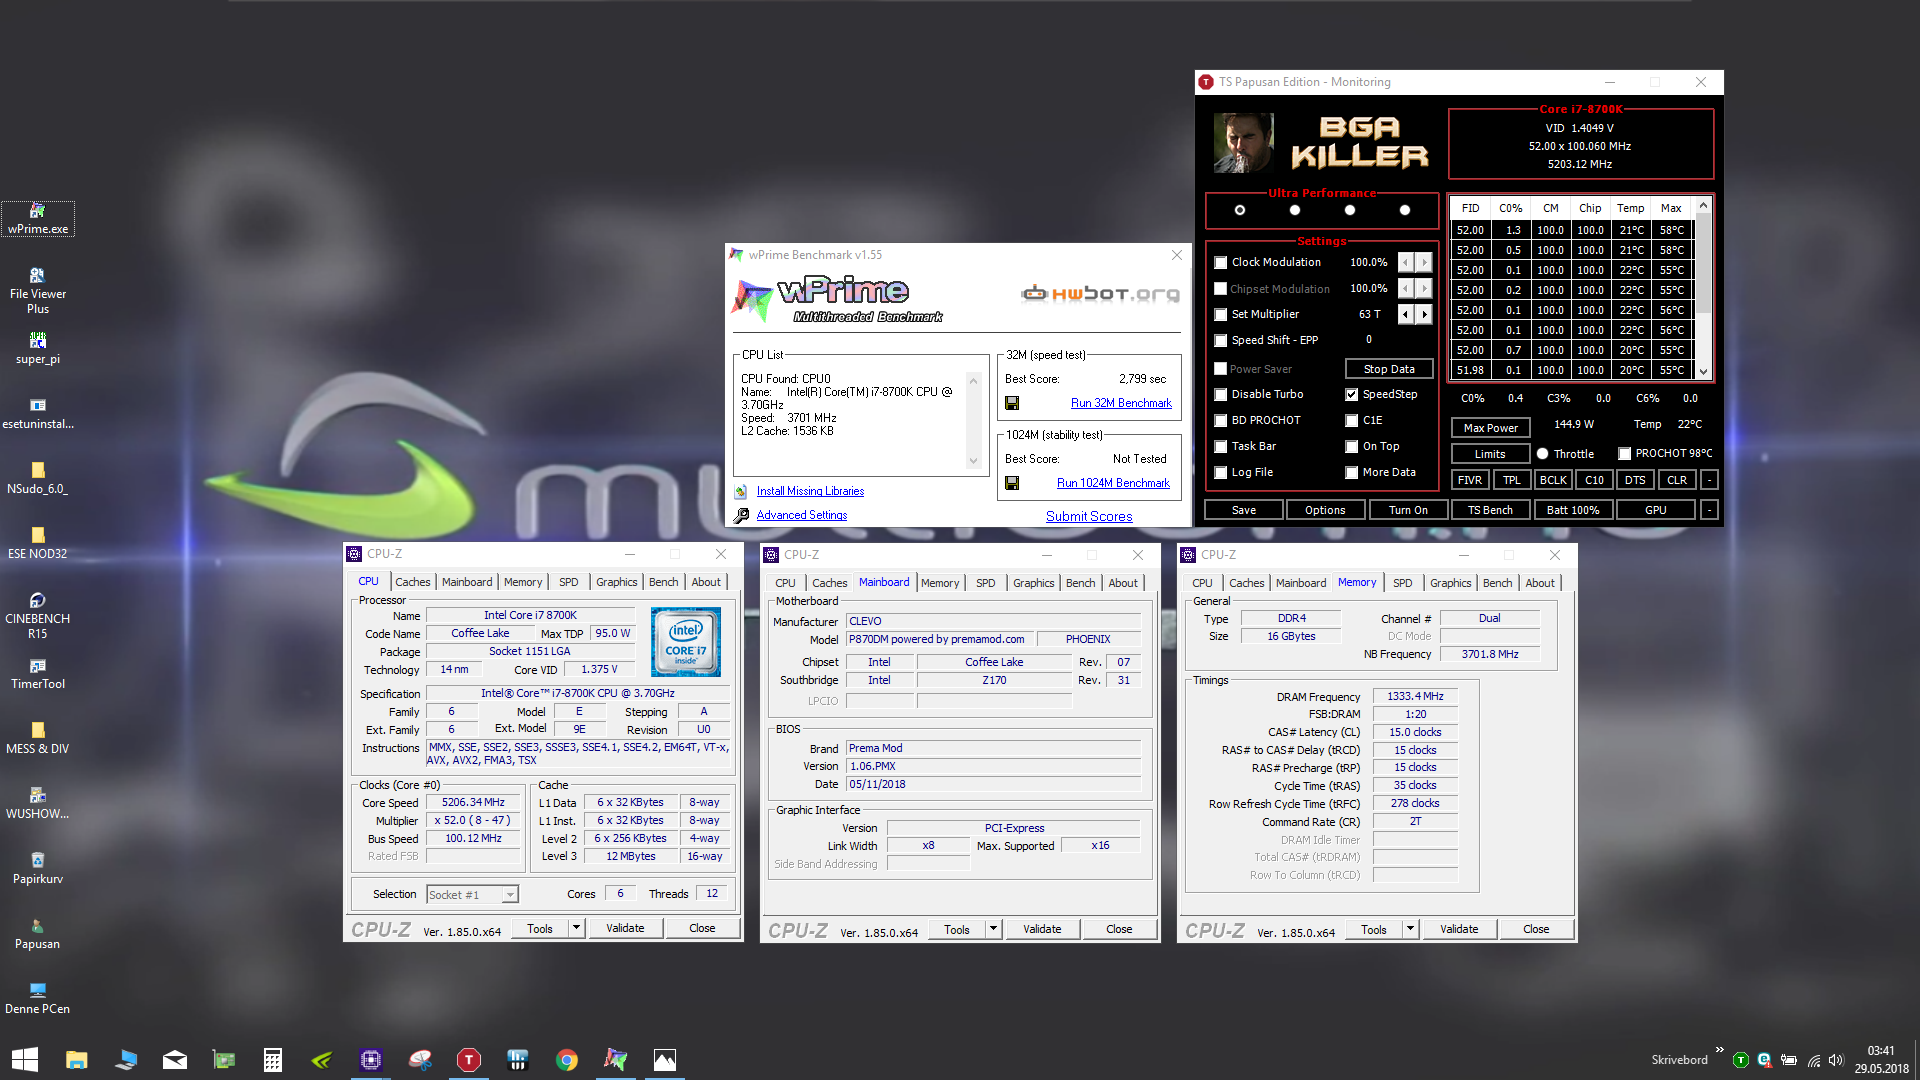Launch CINEBENCH R15 from desktop

click(38, 615)
